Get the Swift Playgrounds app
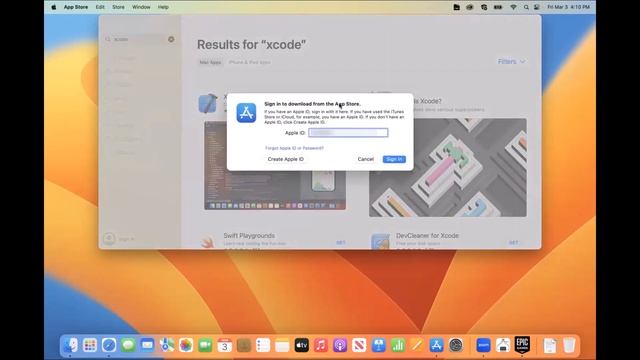640x360 pixels. click(x=341, y=243)
